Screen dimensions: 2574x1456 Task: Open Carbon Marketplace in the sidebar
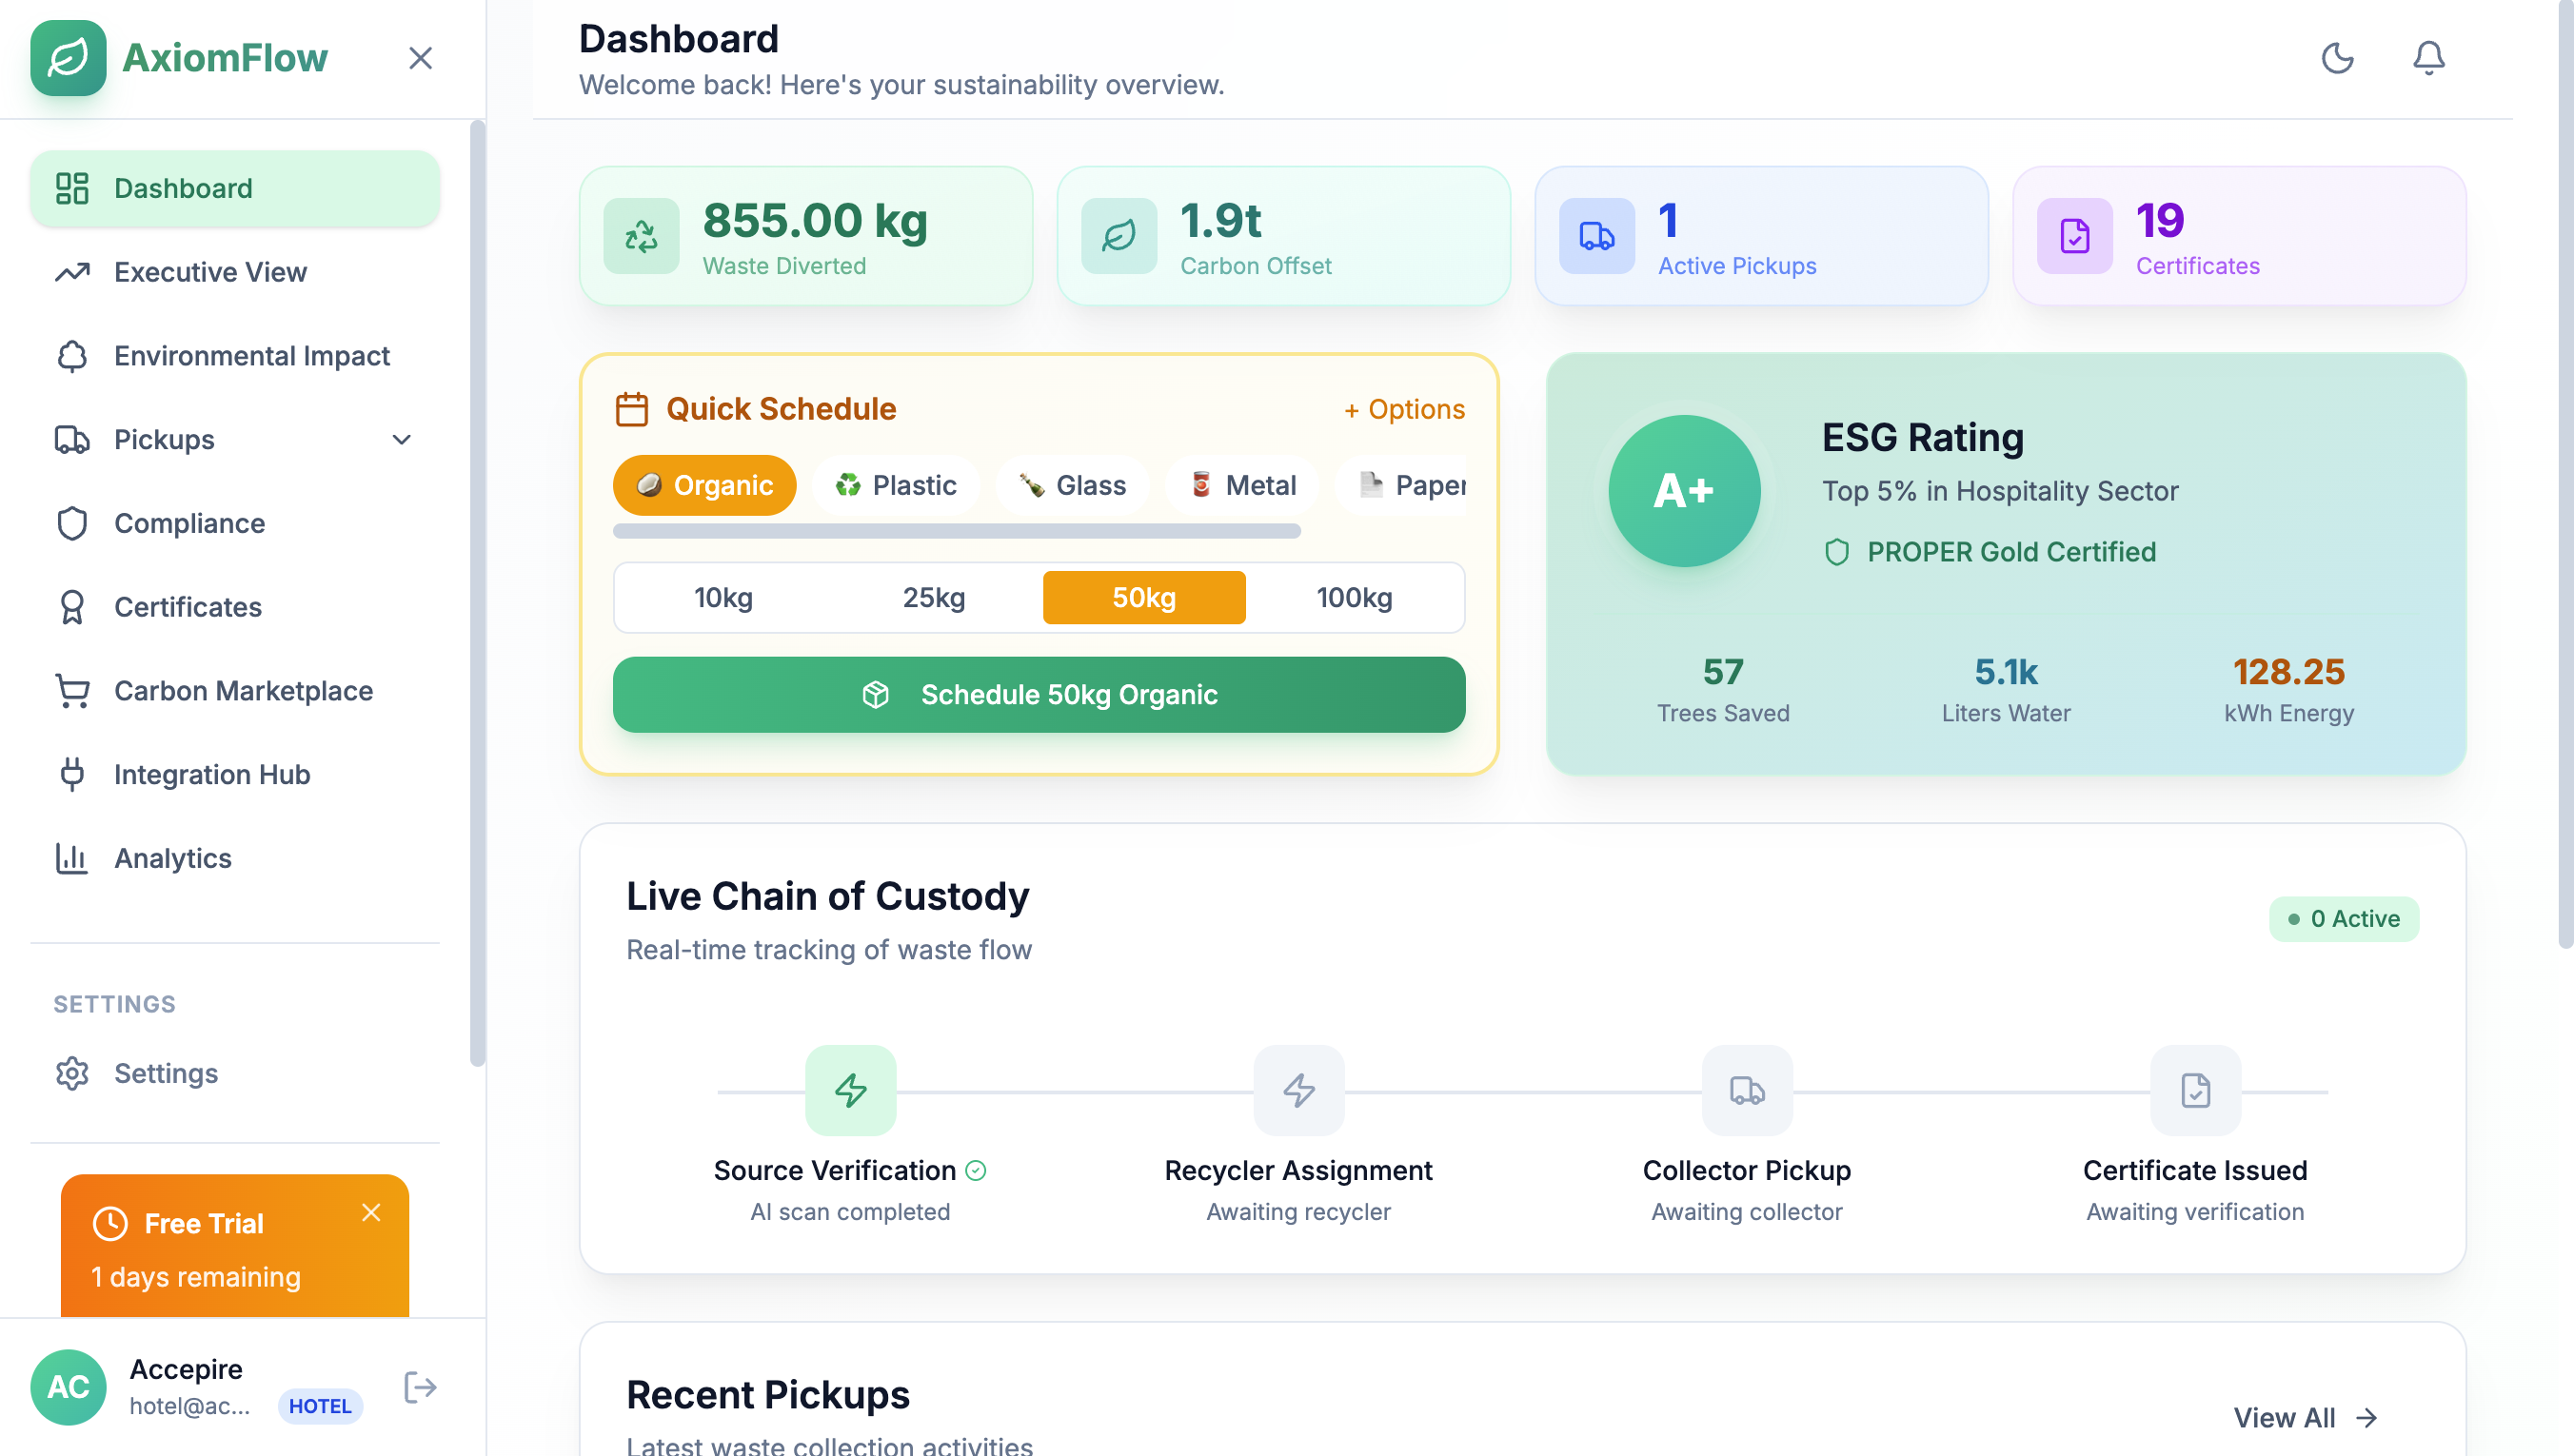pyautogui.click(x=235, y=691)
